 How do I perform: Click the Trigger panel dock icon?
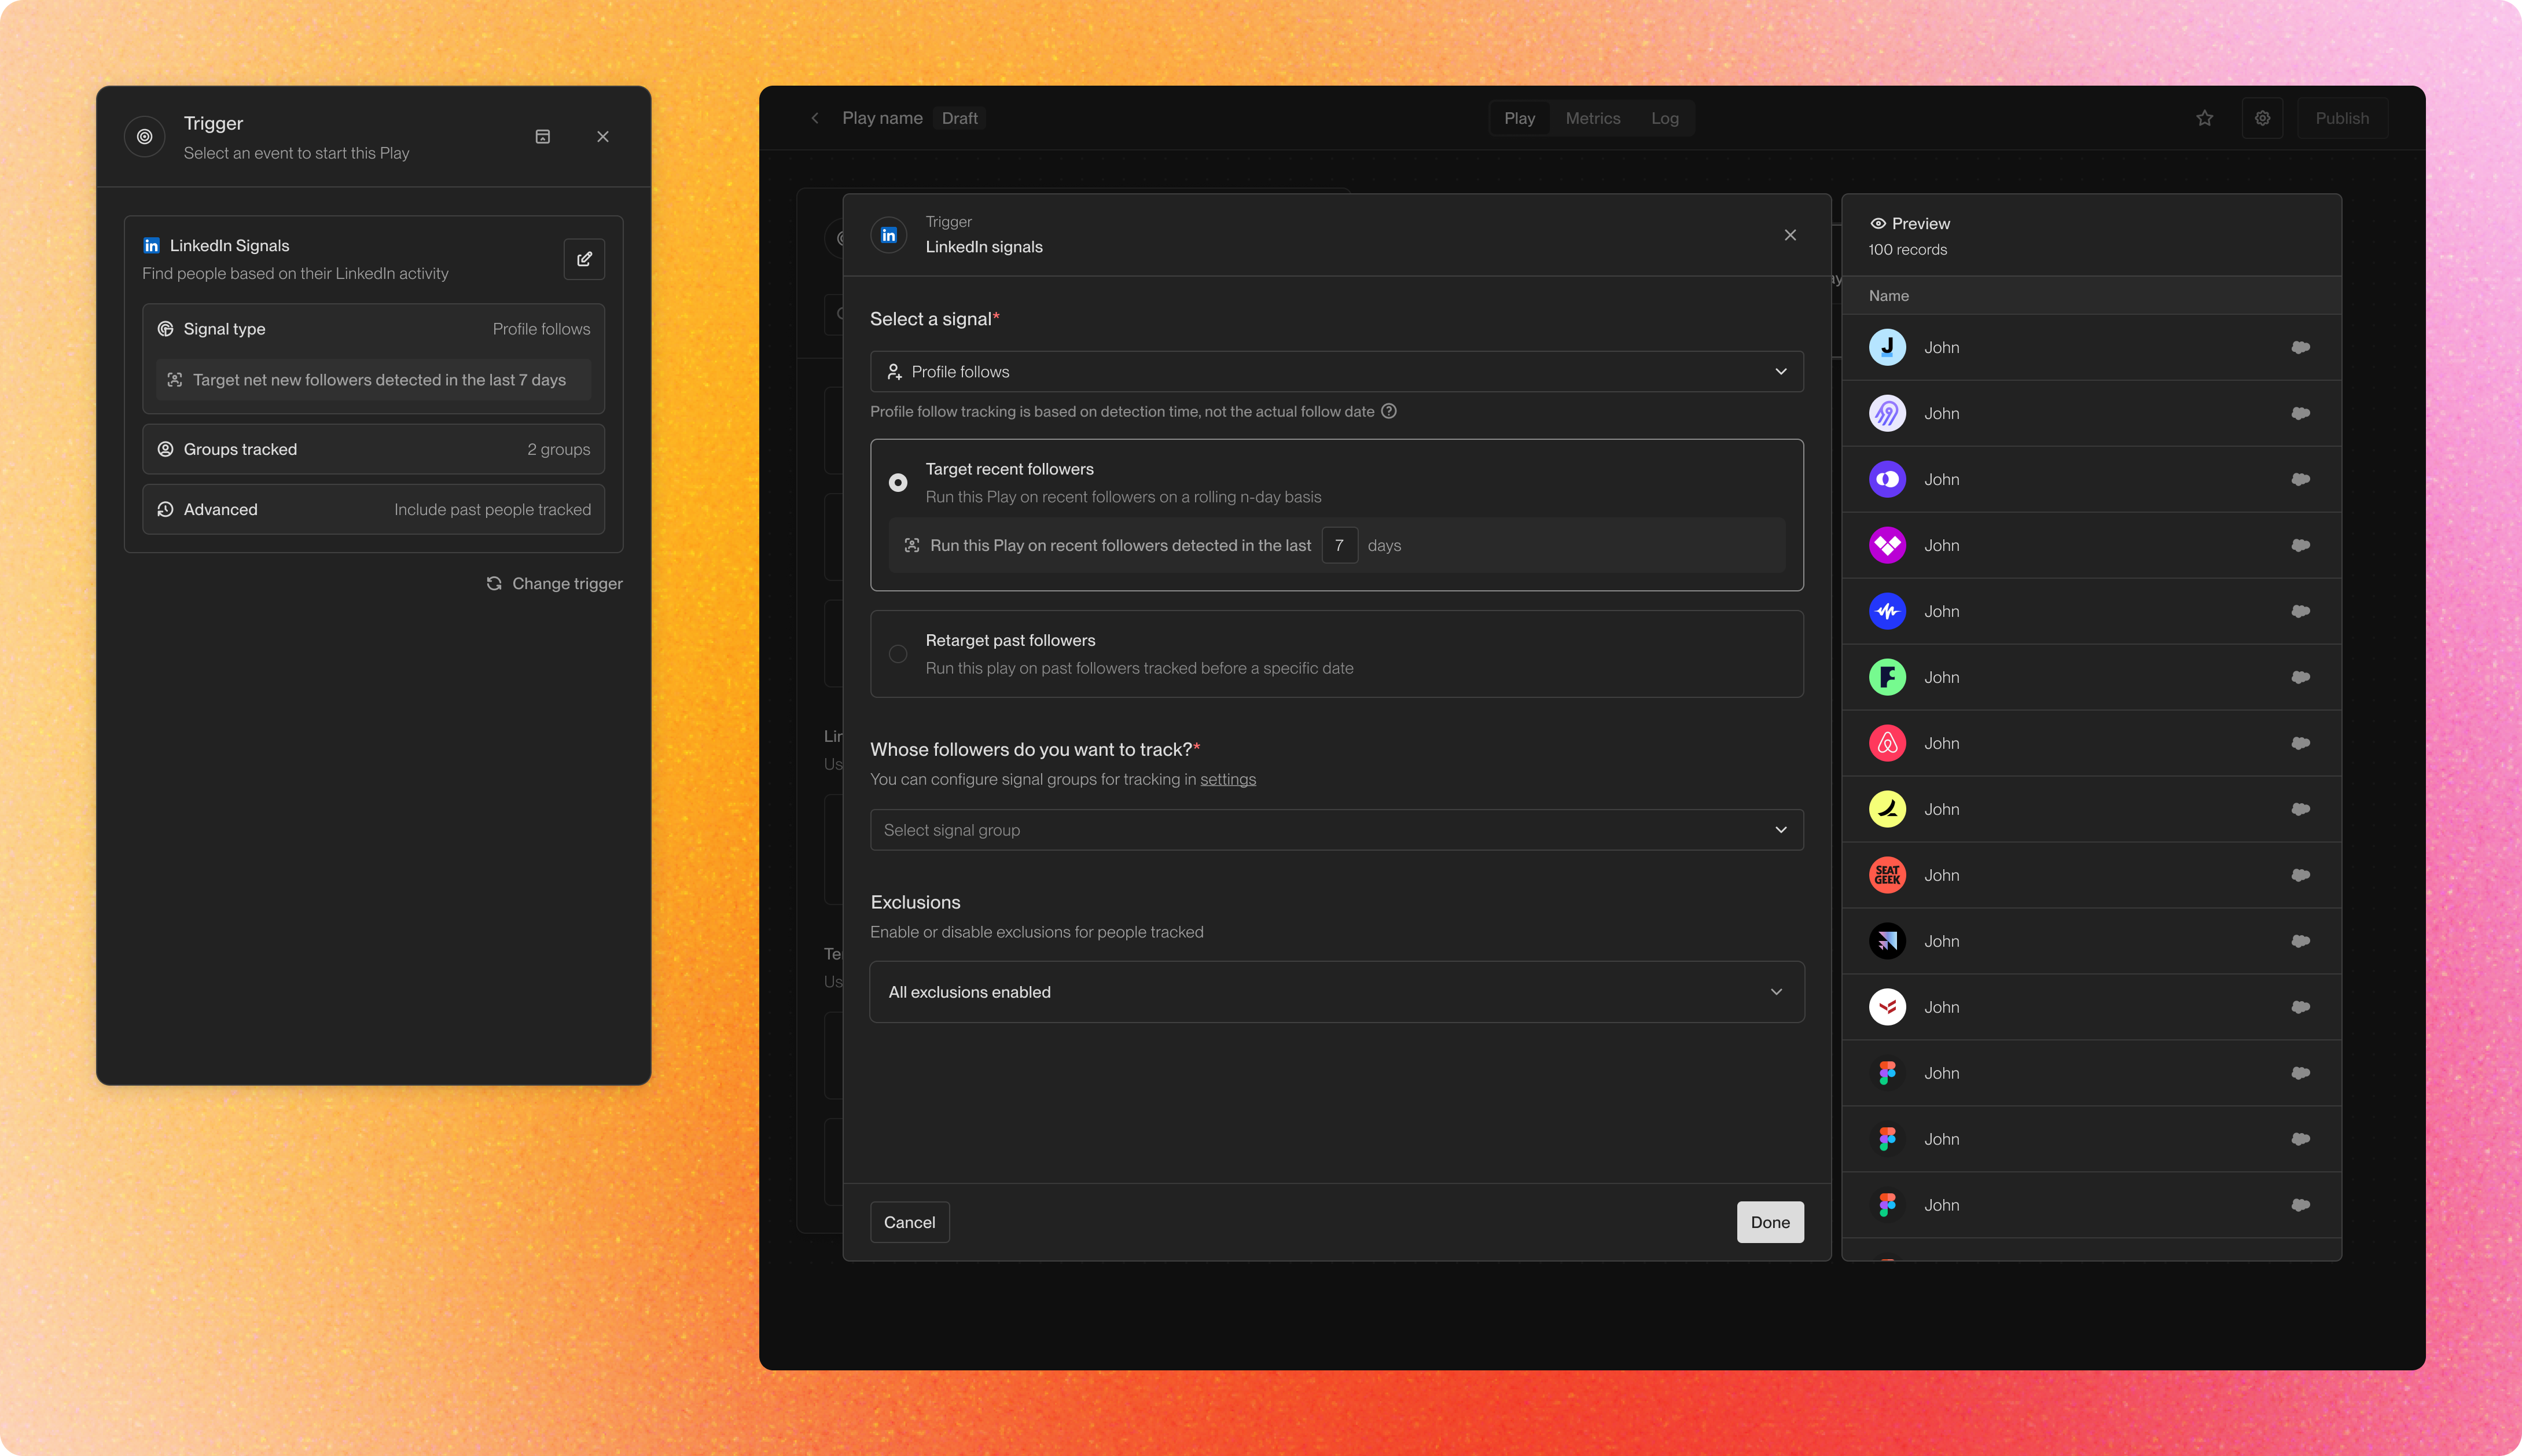[543, 137]
